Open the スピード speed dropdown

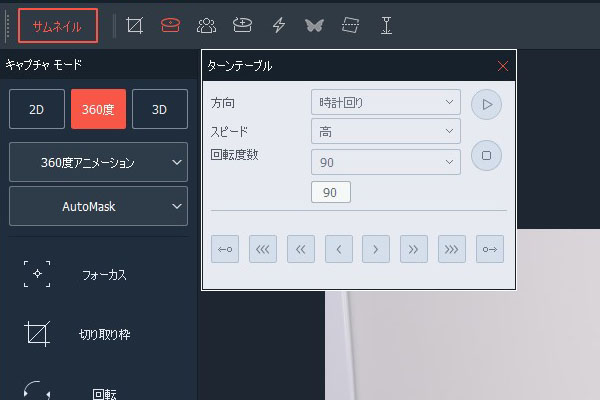coord(385,131)
